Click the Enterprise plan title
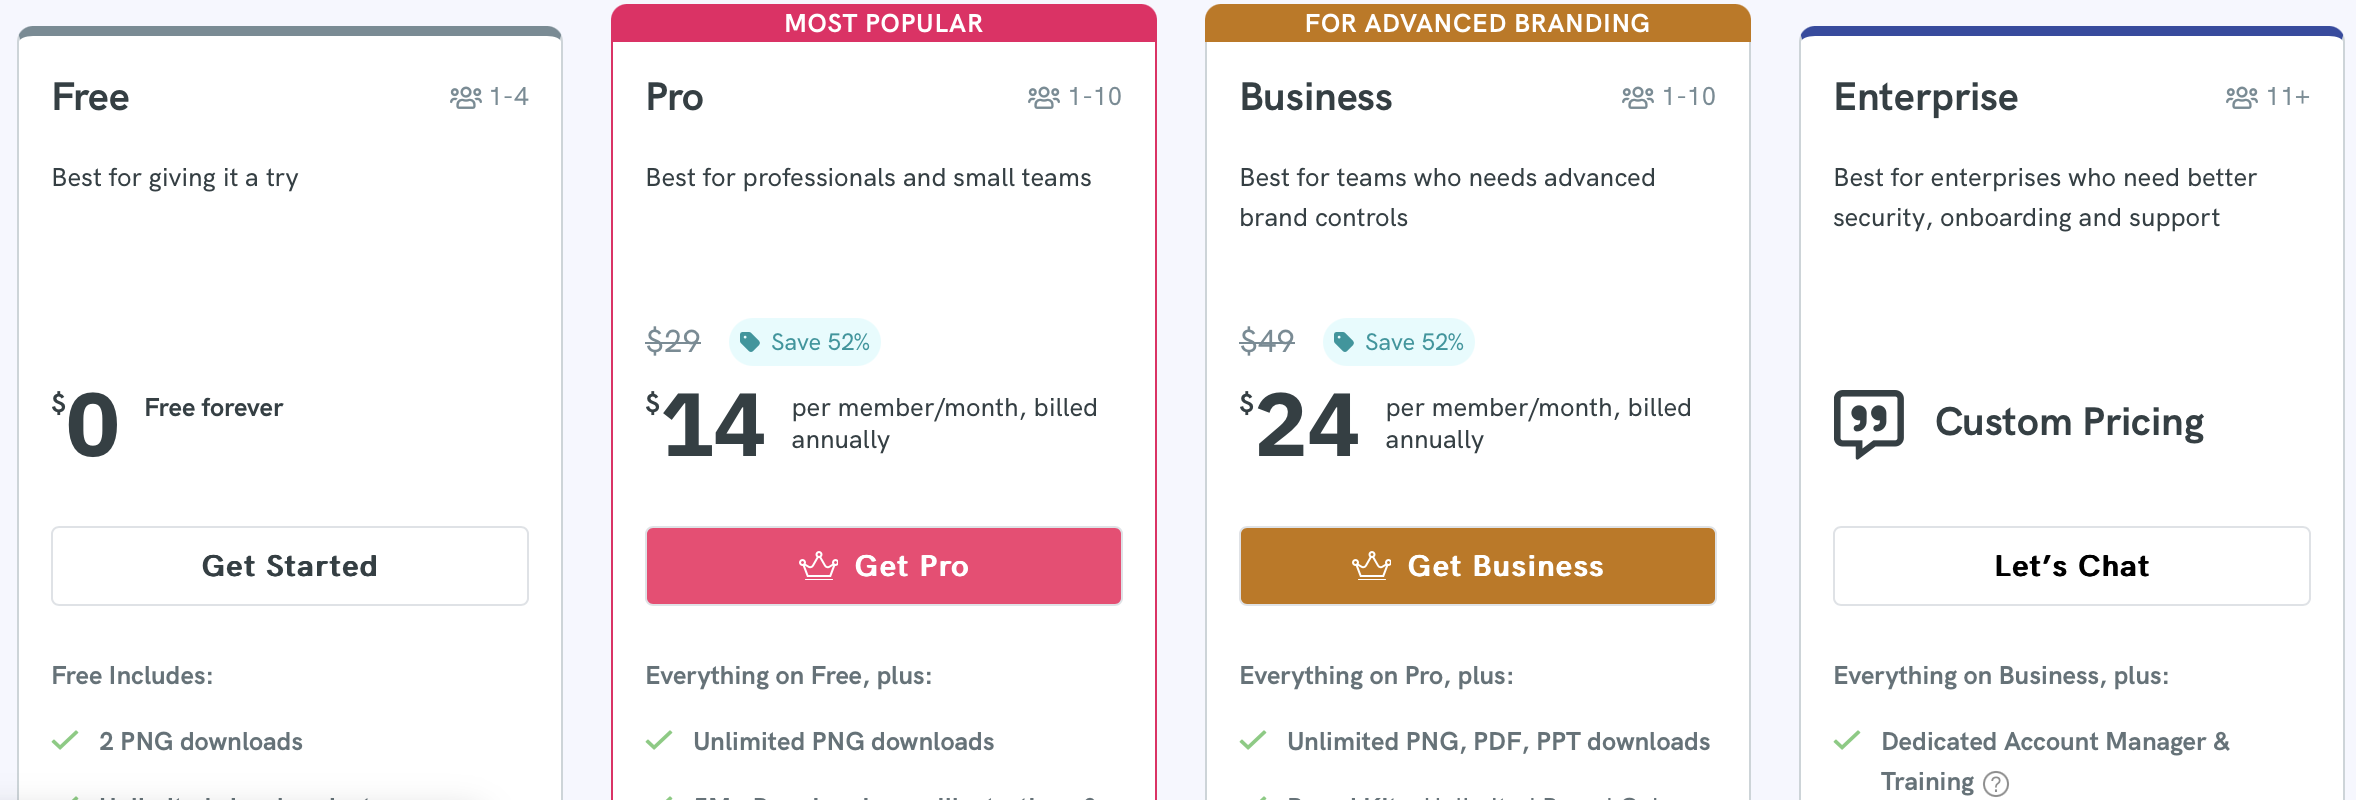This screenshot has width=2356, height=800. coord(1926,98)
